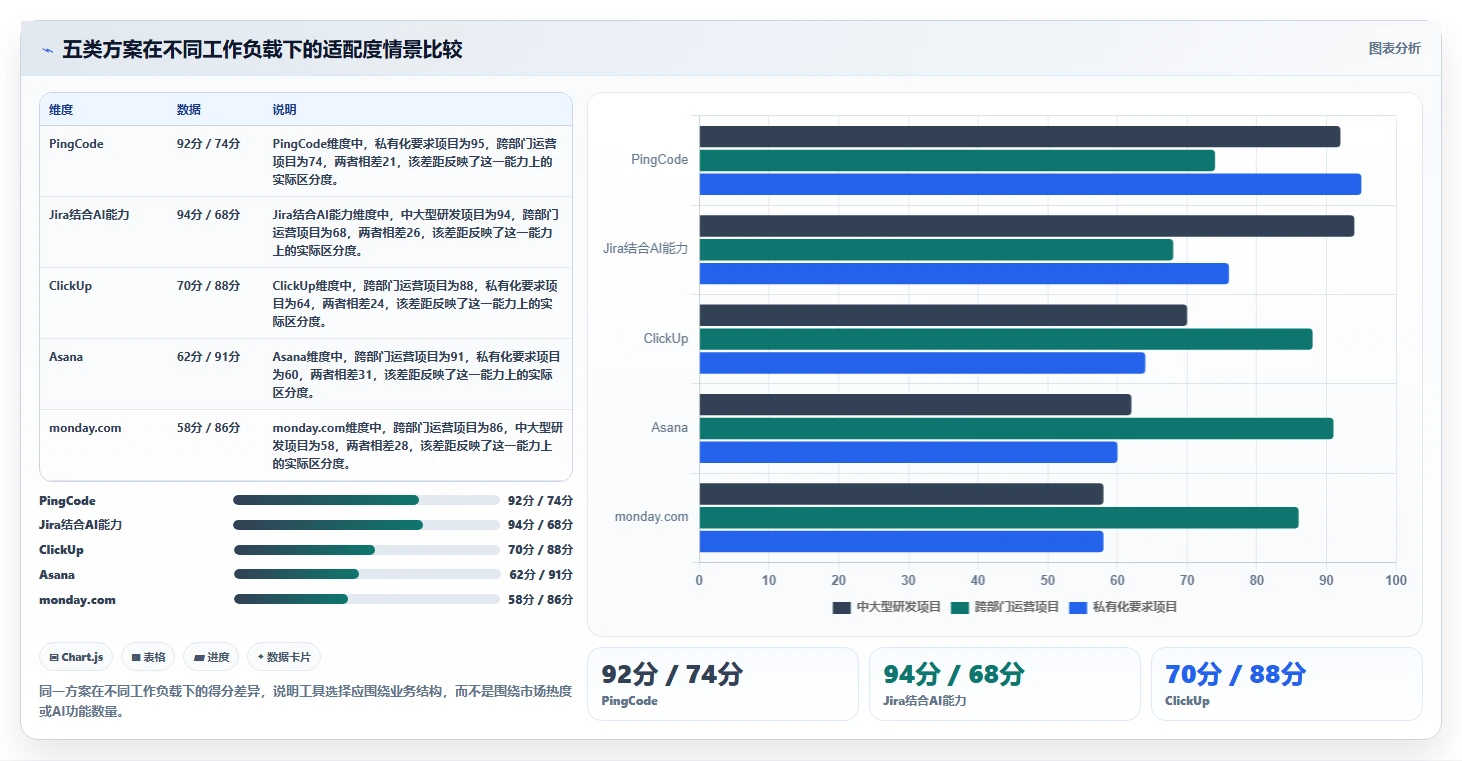Viewport: 1462px width, 761px height.
Task: Click the blue icon beside the title
Action: pos(47,50)
